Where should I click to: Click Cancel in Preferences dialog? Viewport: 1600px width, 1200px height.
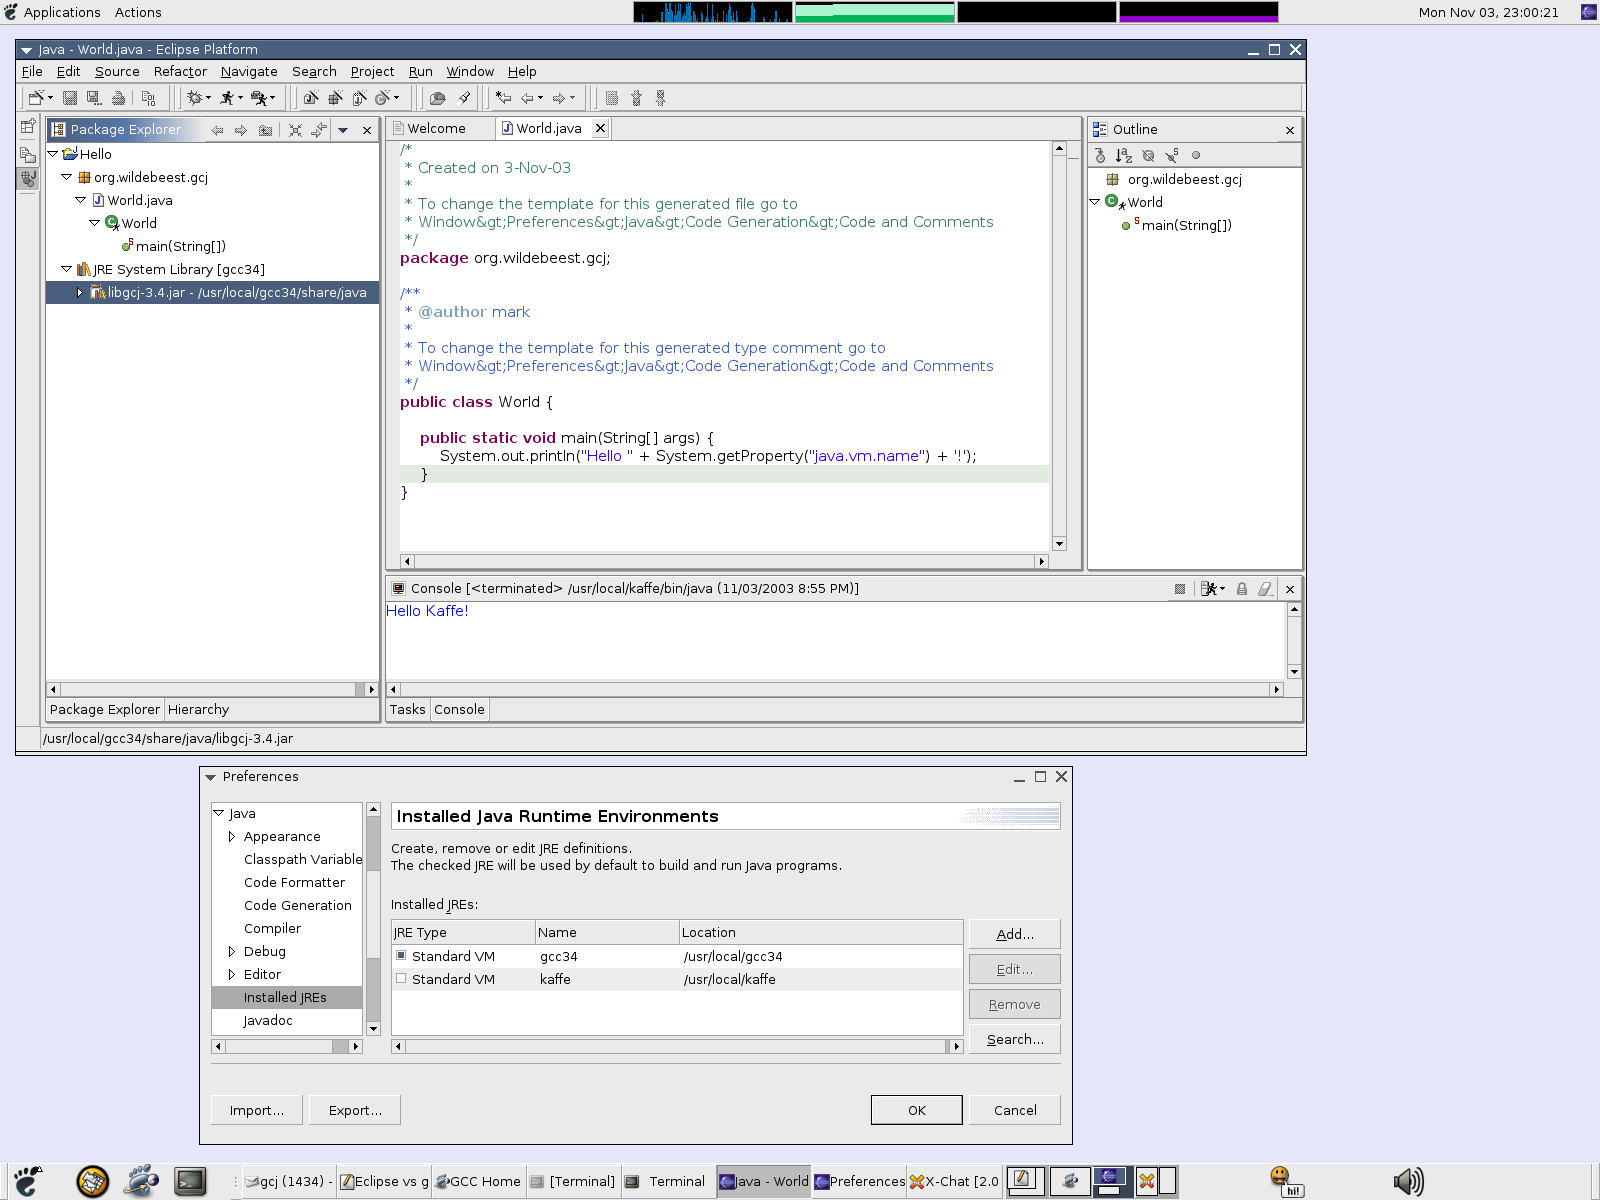tap(1015, 1110)
